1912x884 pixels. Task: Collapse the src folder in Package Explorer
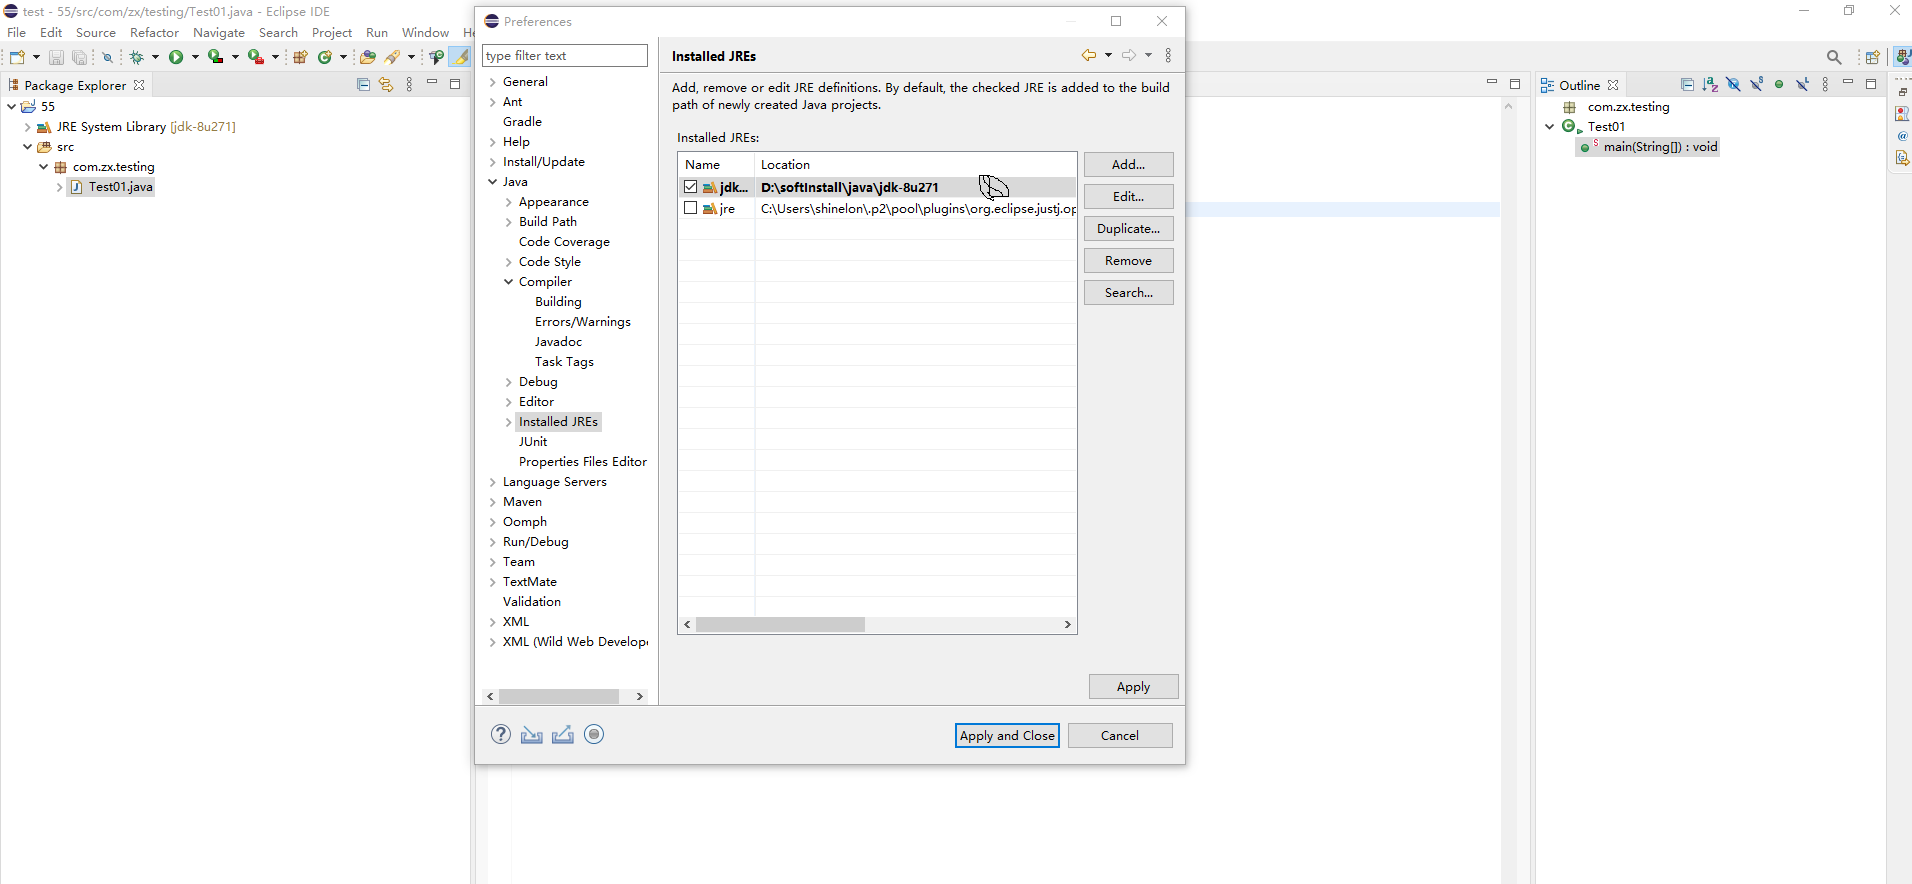point(27,147)
